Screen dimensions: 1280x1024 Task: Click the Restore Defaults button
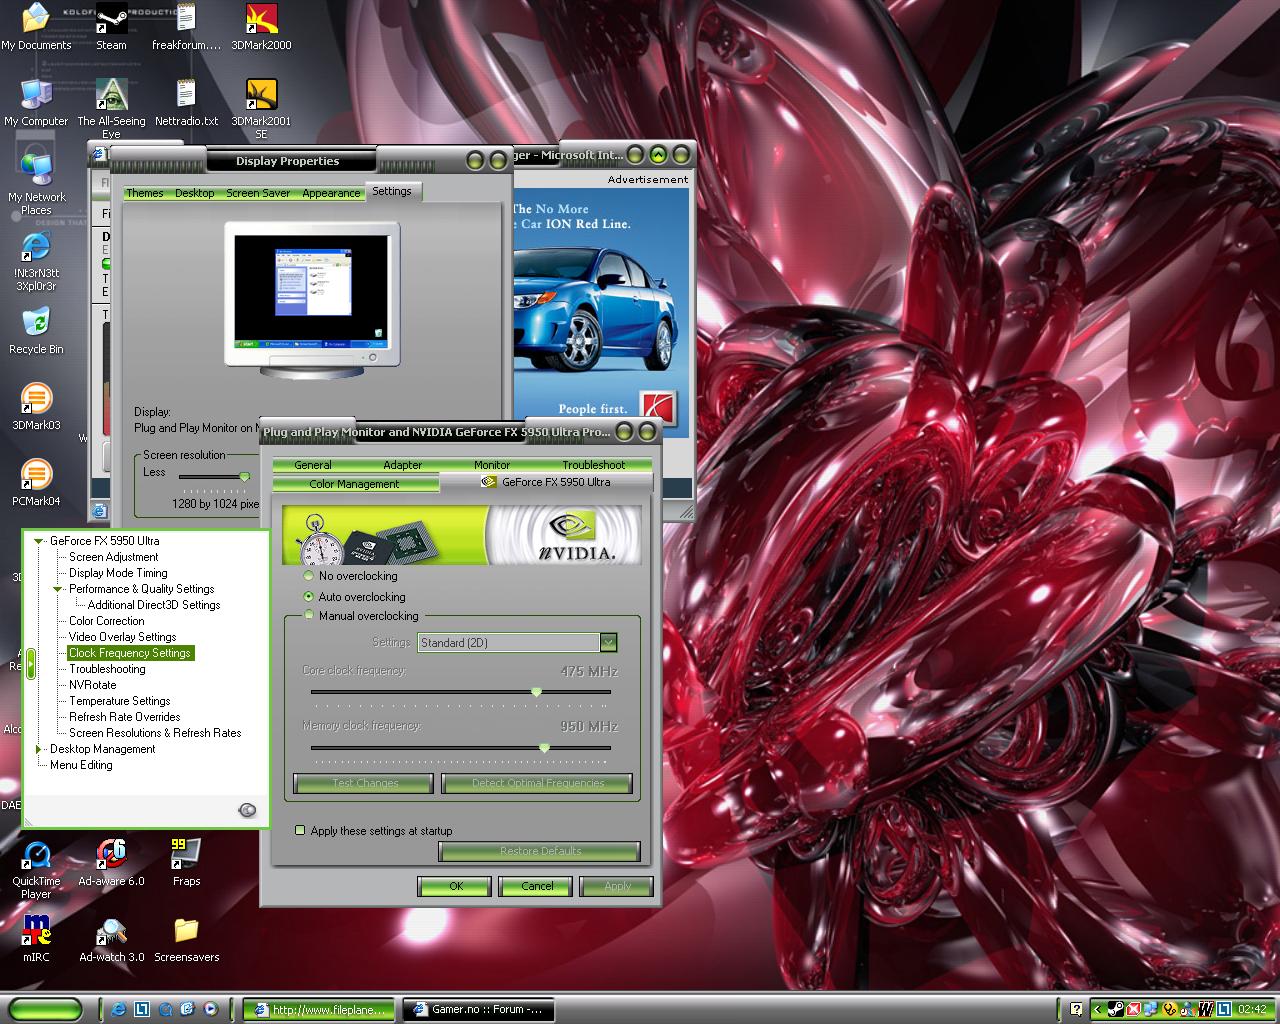pos(540,851)
